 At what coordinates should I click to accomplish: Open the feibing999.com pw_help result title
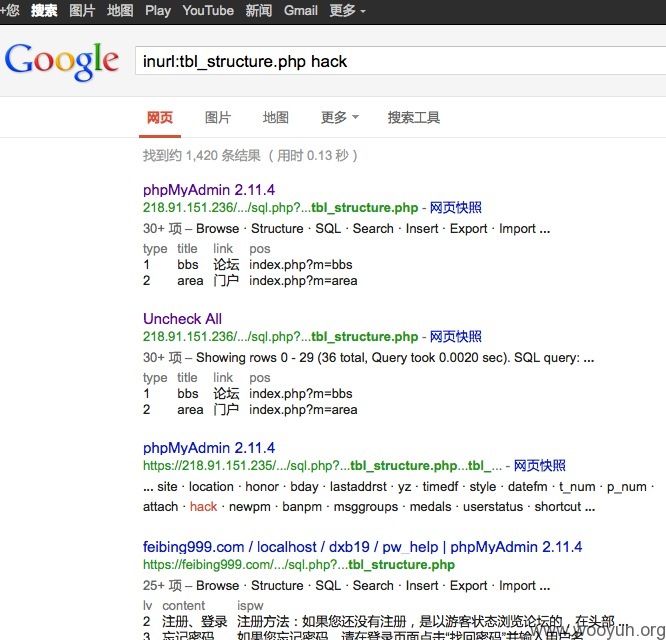[x=362, y=547]
